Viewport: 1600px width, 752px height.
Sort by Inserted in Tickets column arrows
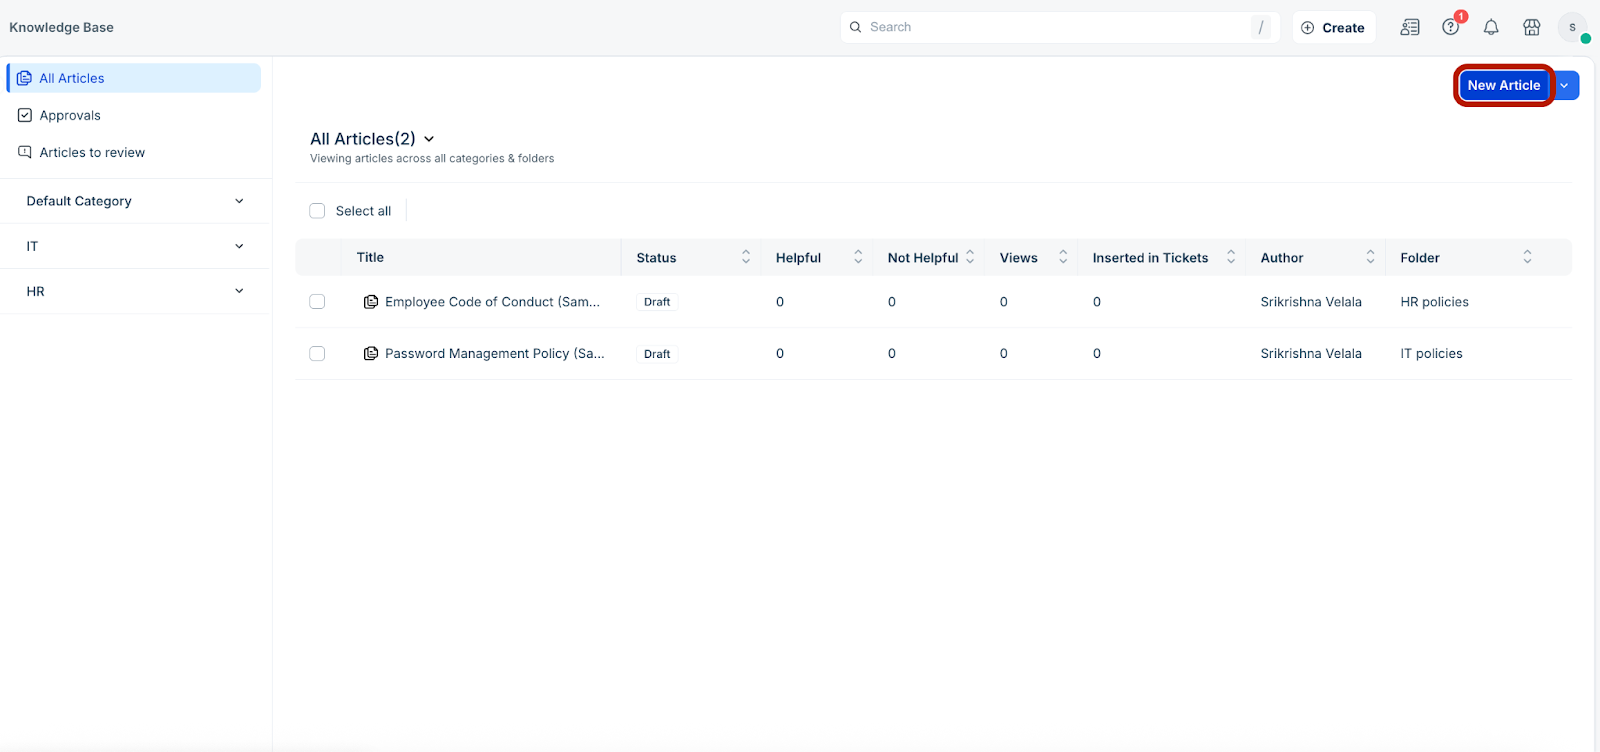click(x=1231, y=257)
